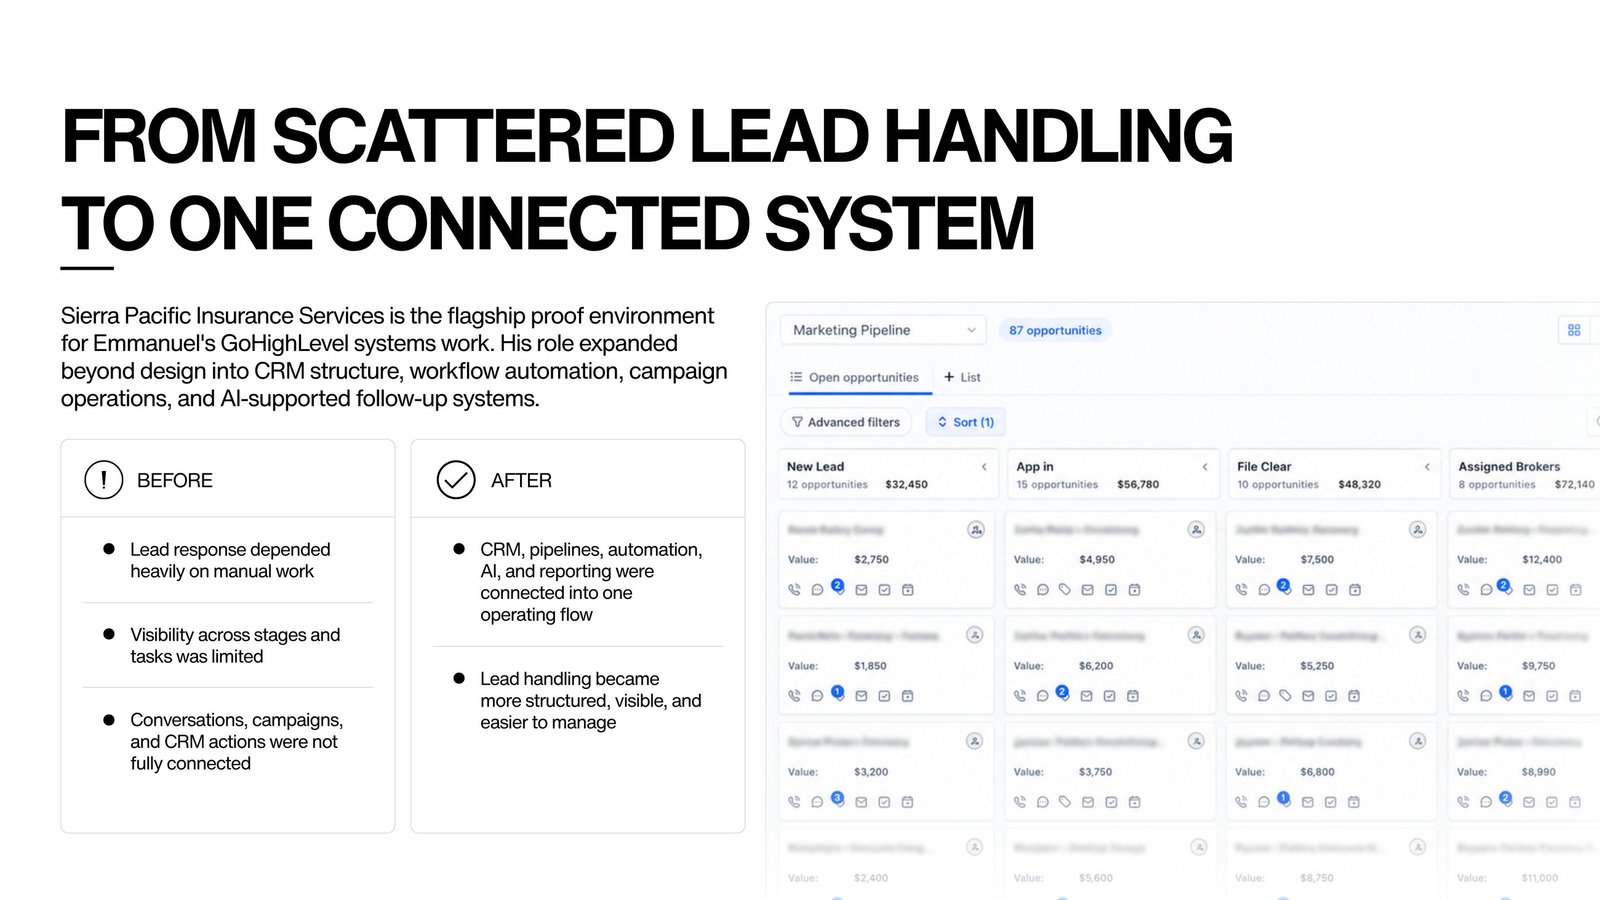Open Advanced filters
1600x900 pixels.
845,422
